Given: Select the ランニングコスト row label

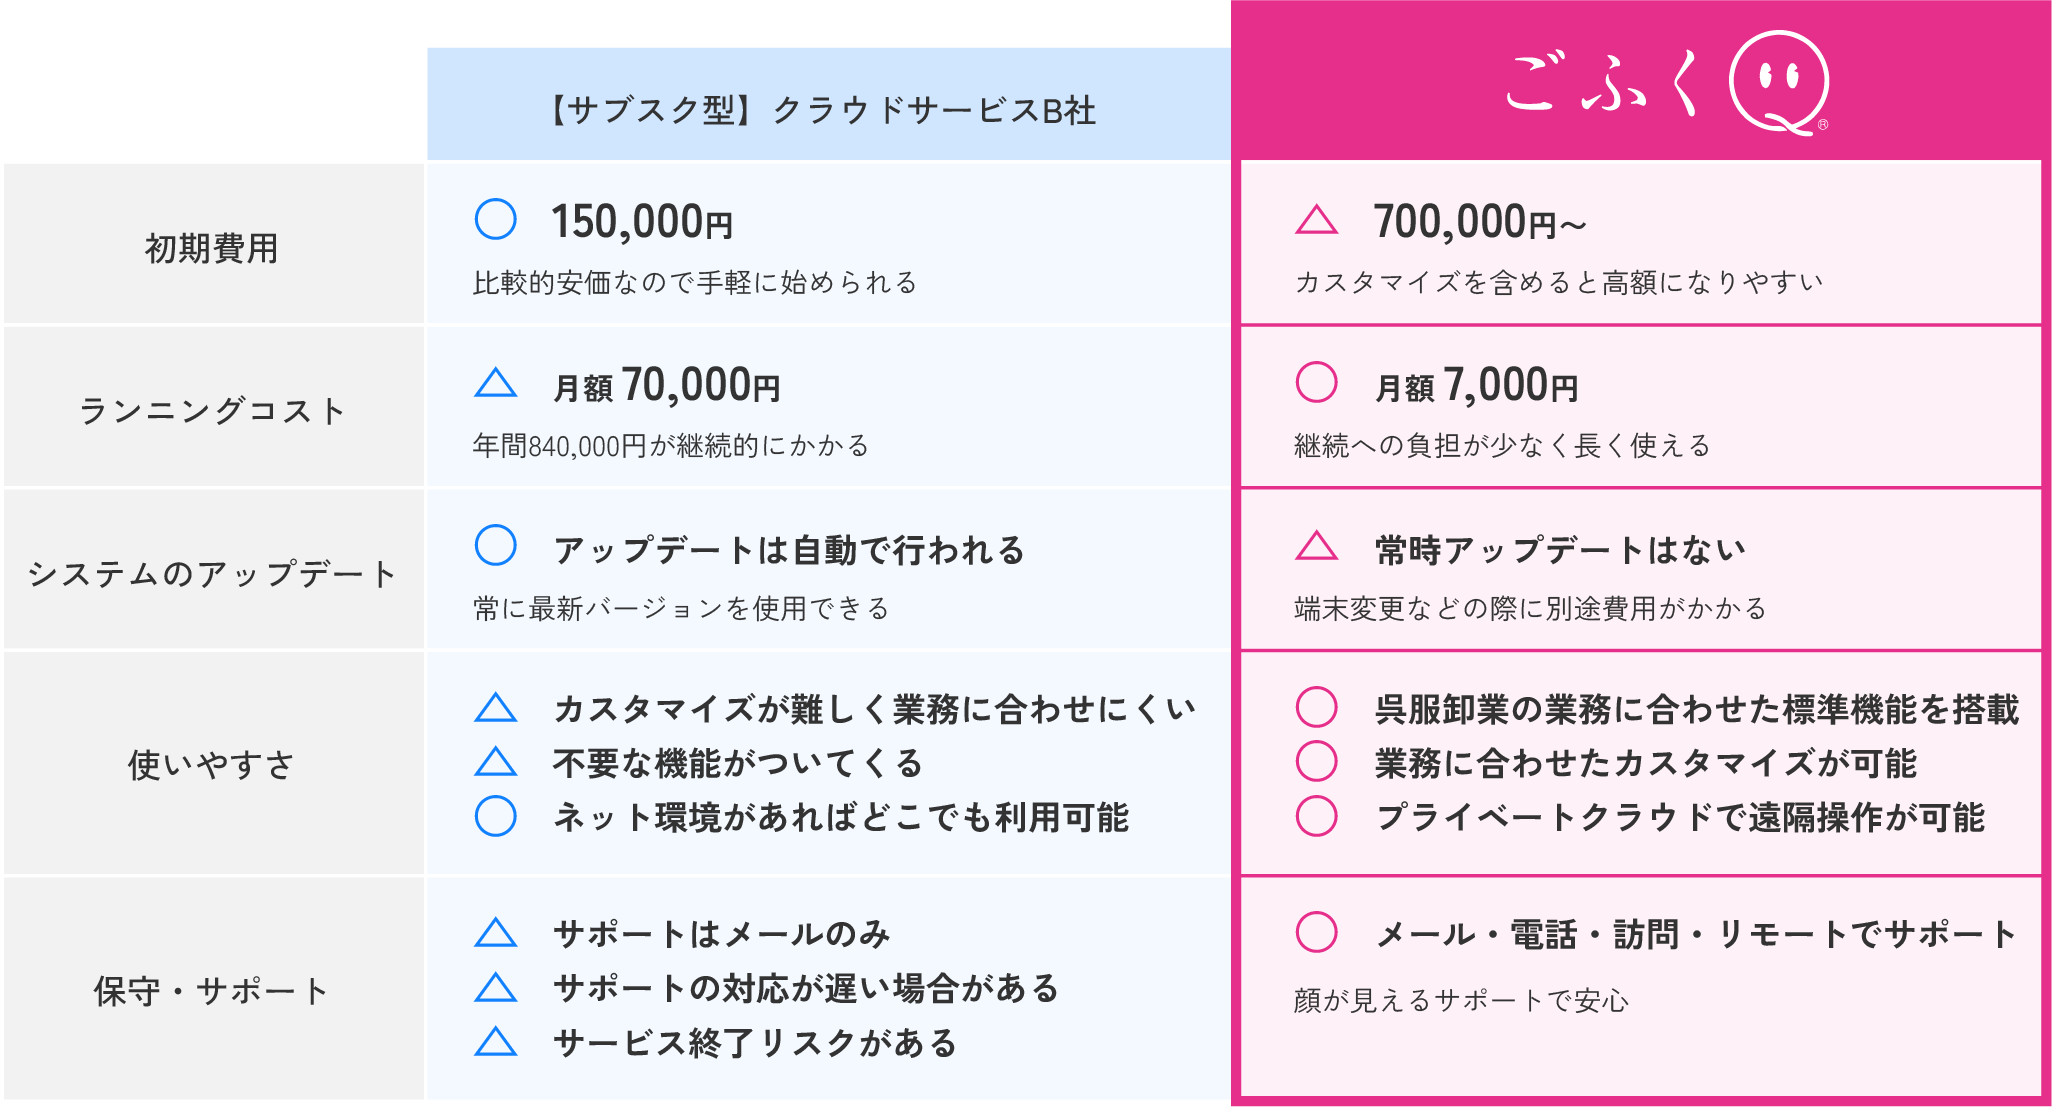Looking at the screenshot, I should point(212,410).
